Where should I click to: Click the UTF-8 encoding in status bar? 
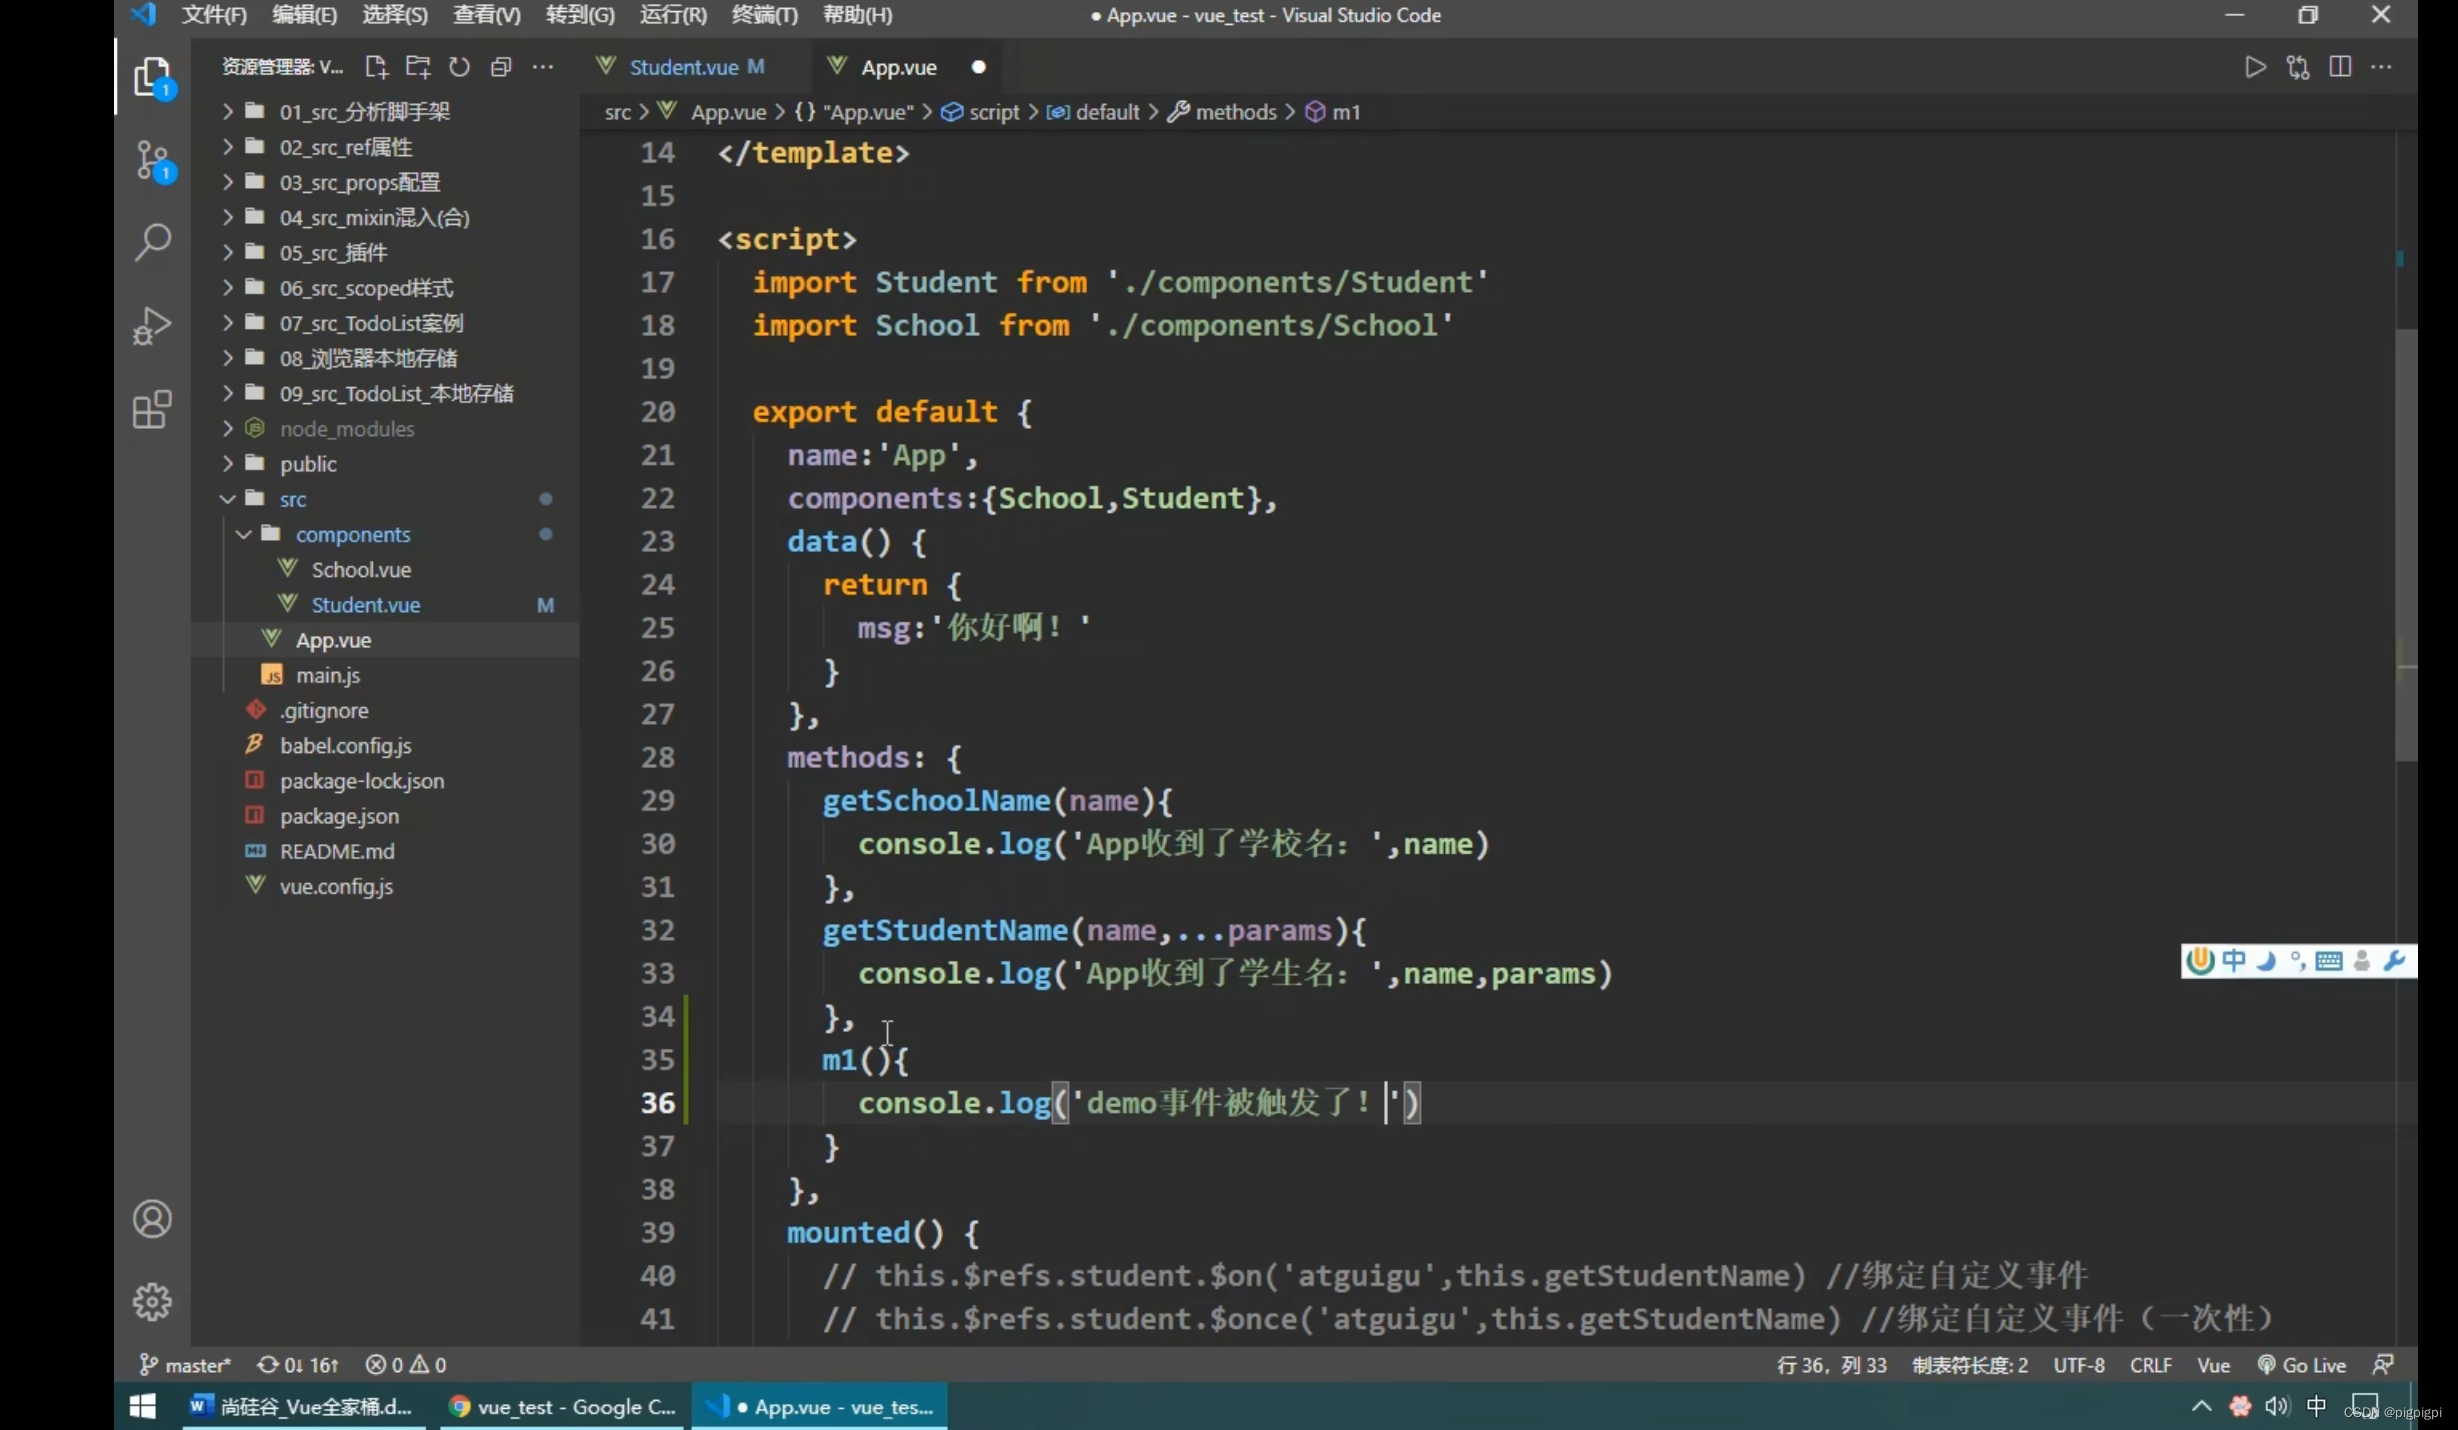click(2079, 1365)
